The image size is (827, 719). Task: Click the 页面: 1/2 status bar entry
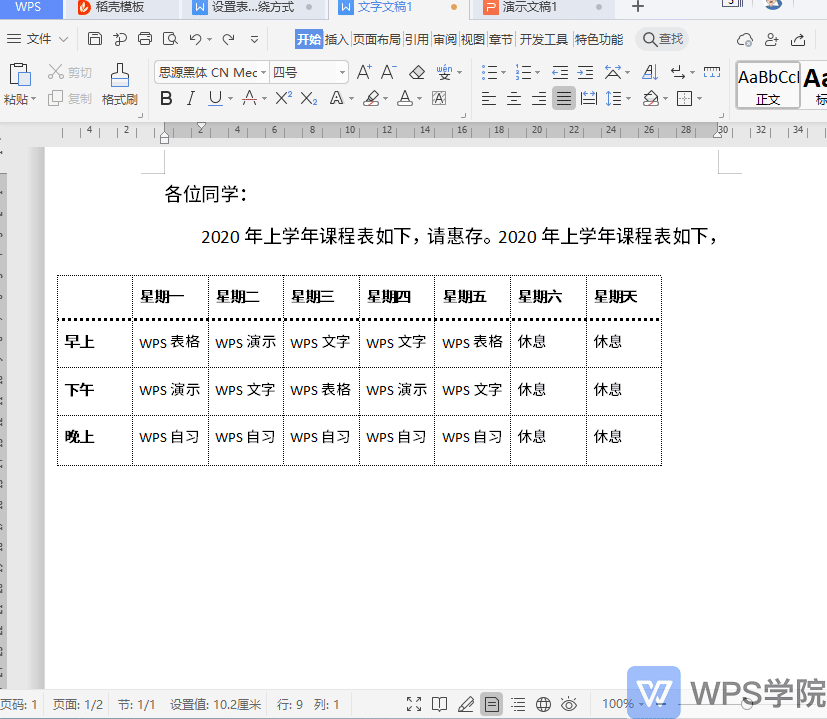(x=78, y=704)
